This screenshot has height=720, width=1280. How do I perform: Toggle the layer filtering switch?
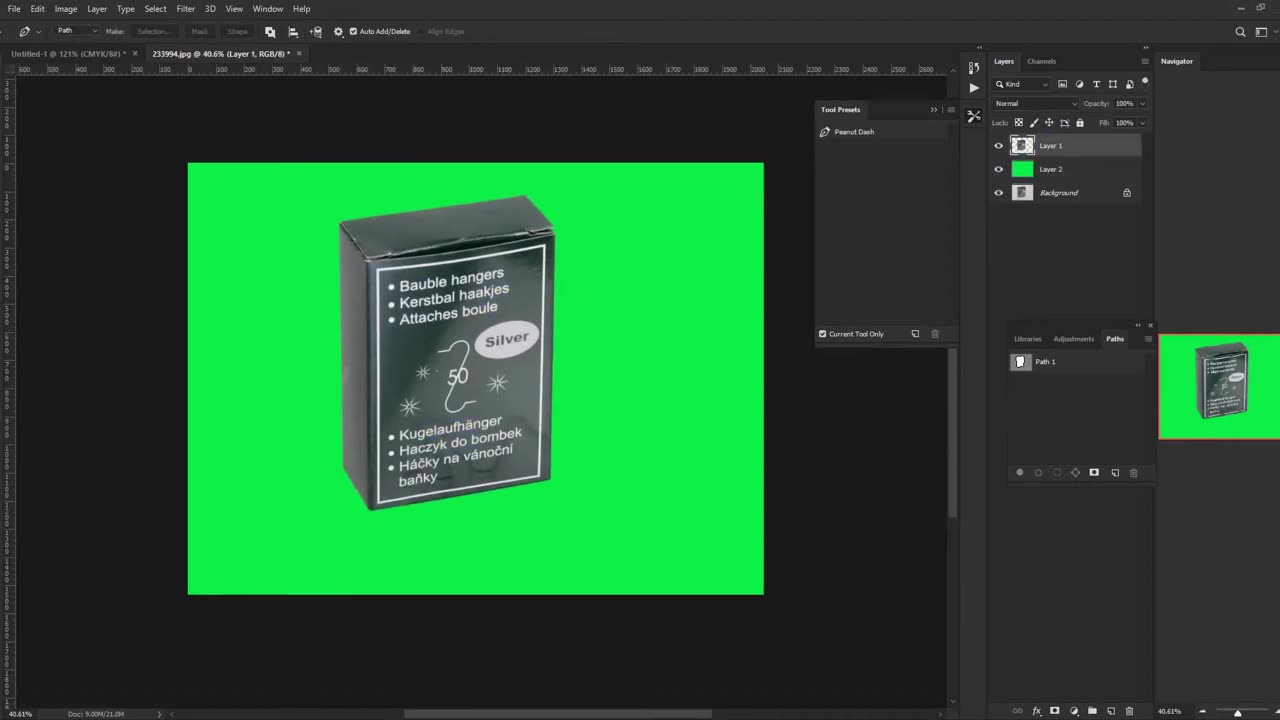click(x=1145, y=82)
